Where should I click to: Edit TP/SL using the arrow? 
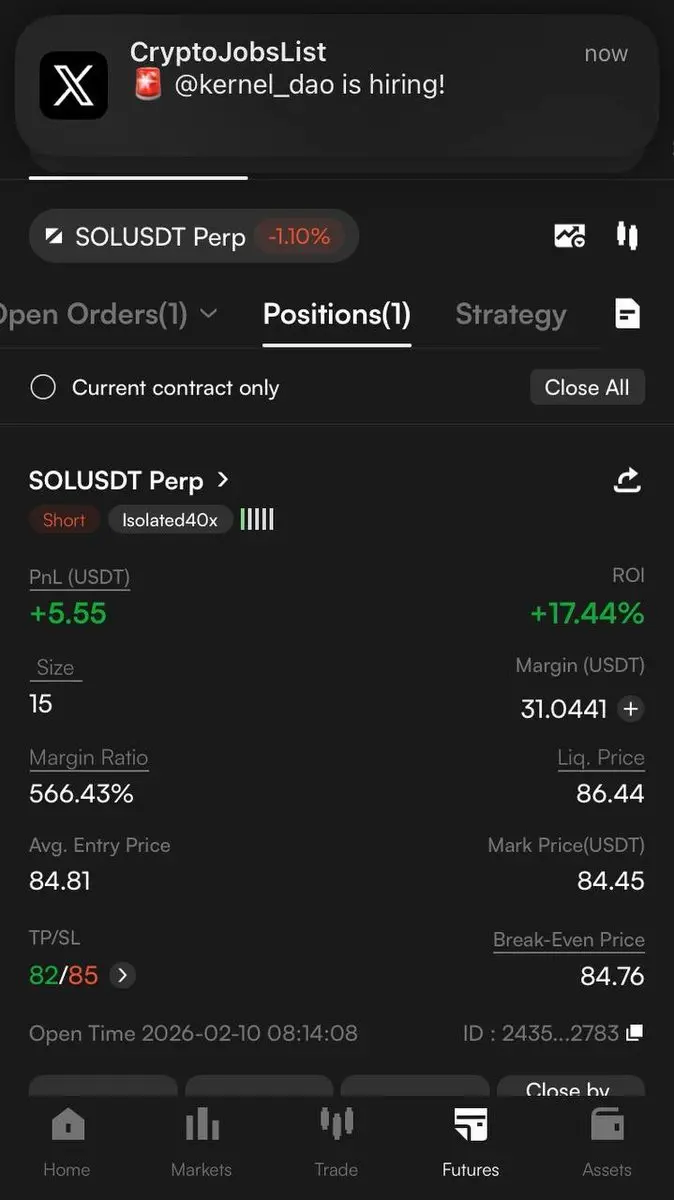(122, 975)
